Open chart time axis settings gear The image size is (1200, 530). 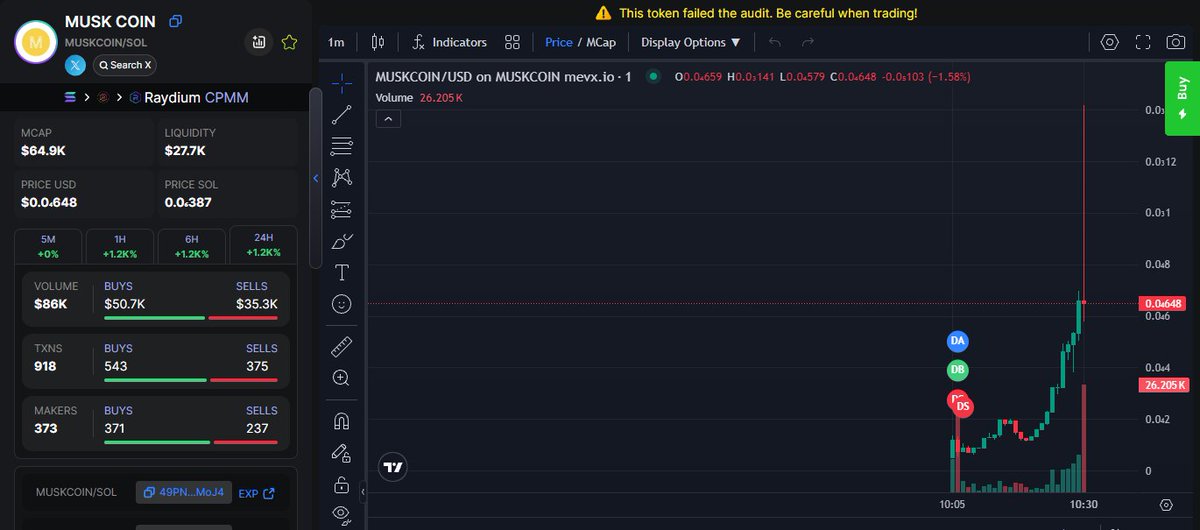point(1166,505)
